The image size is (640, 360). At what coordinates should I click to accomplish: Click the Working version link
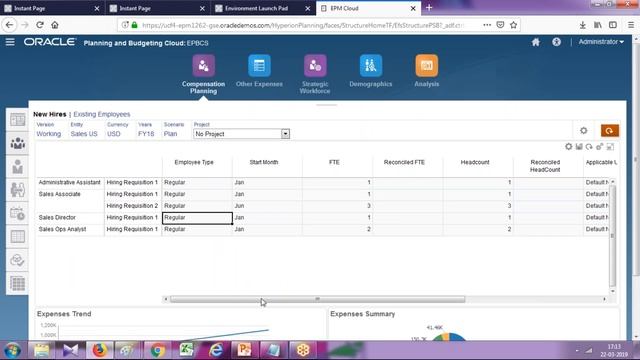pyautogui.click(x=49, y=134)
